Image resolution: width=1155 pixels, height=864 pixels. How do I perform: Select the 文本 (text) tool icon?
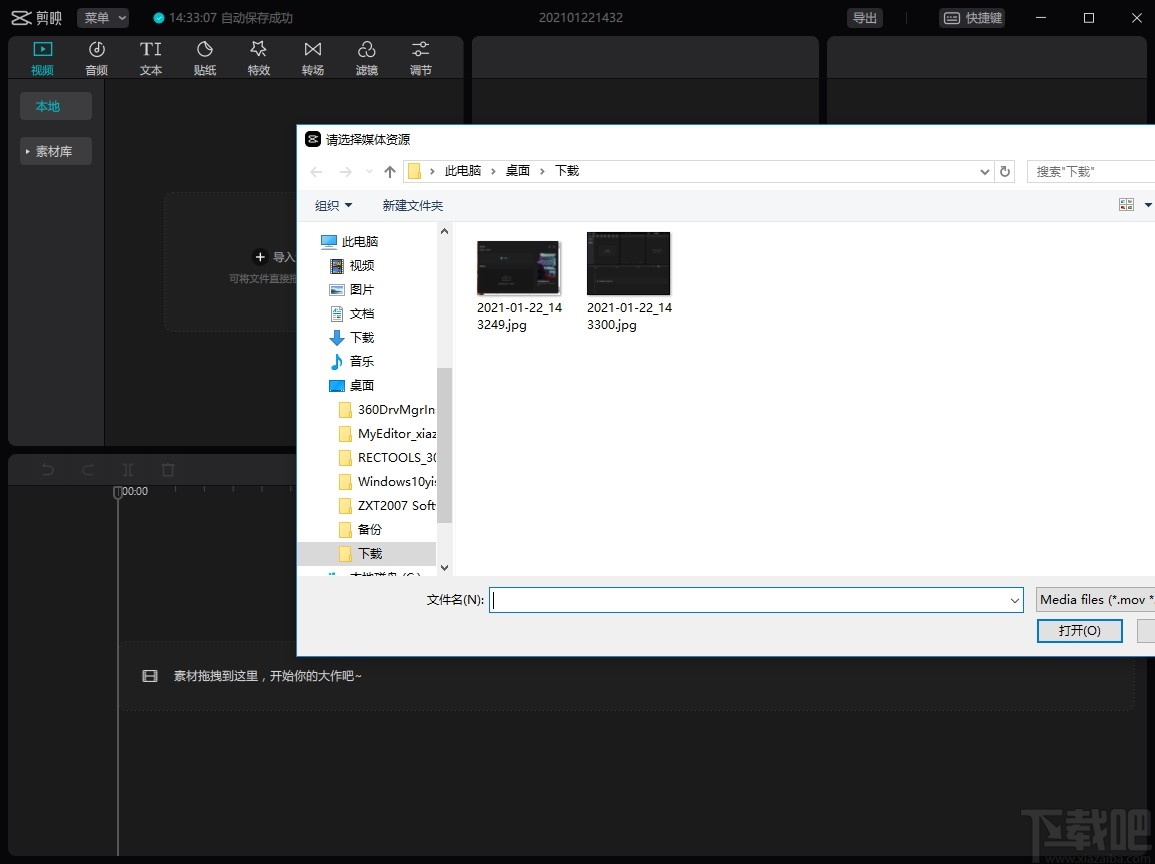coord(151,57)
